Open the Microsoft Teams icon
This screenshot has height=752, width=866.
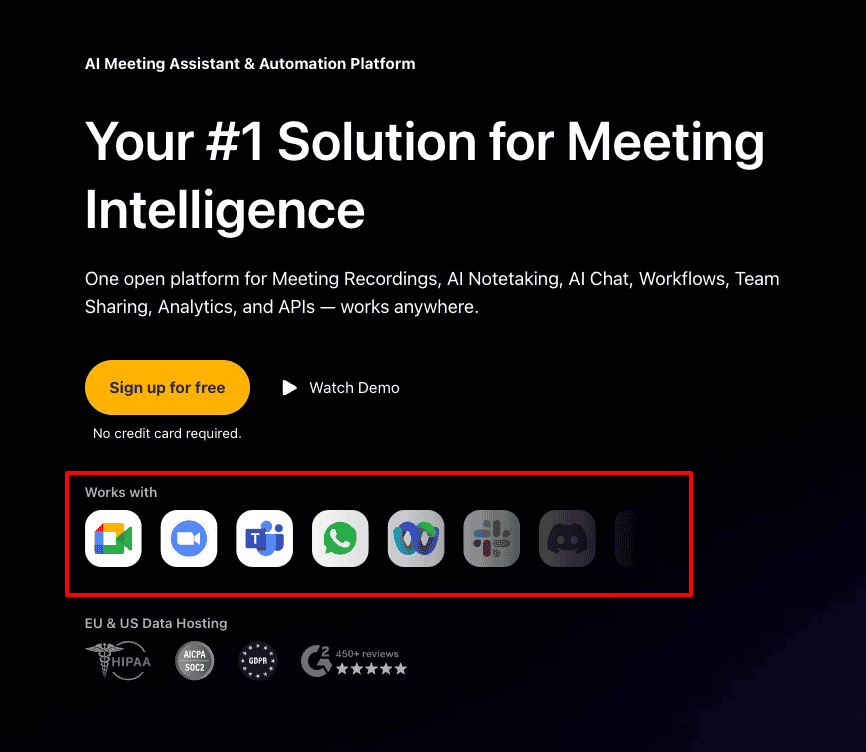tap(265, 538)
